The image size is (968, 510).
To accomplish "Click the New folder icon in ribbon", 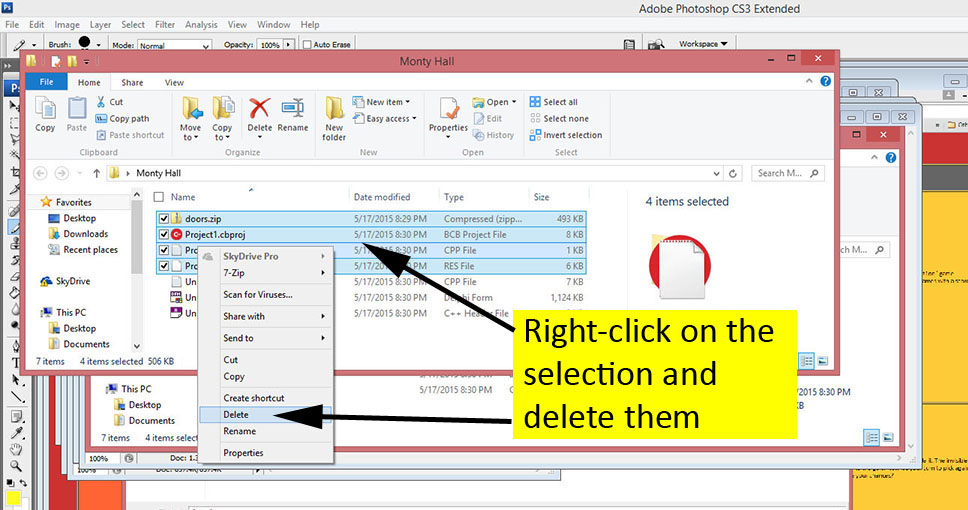I will [334, 118].
